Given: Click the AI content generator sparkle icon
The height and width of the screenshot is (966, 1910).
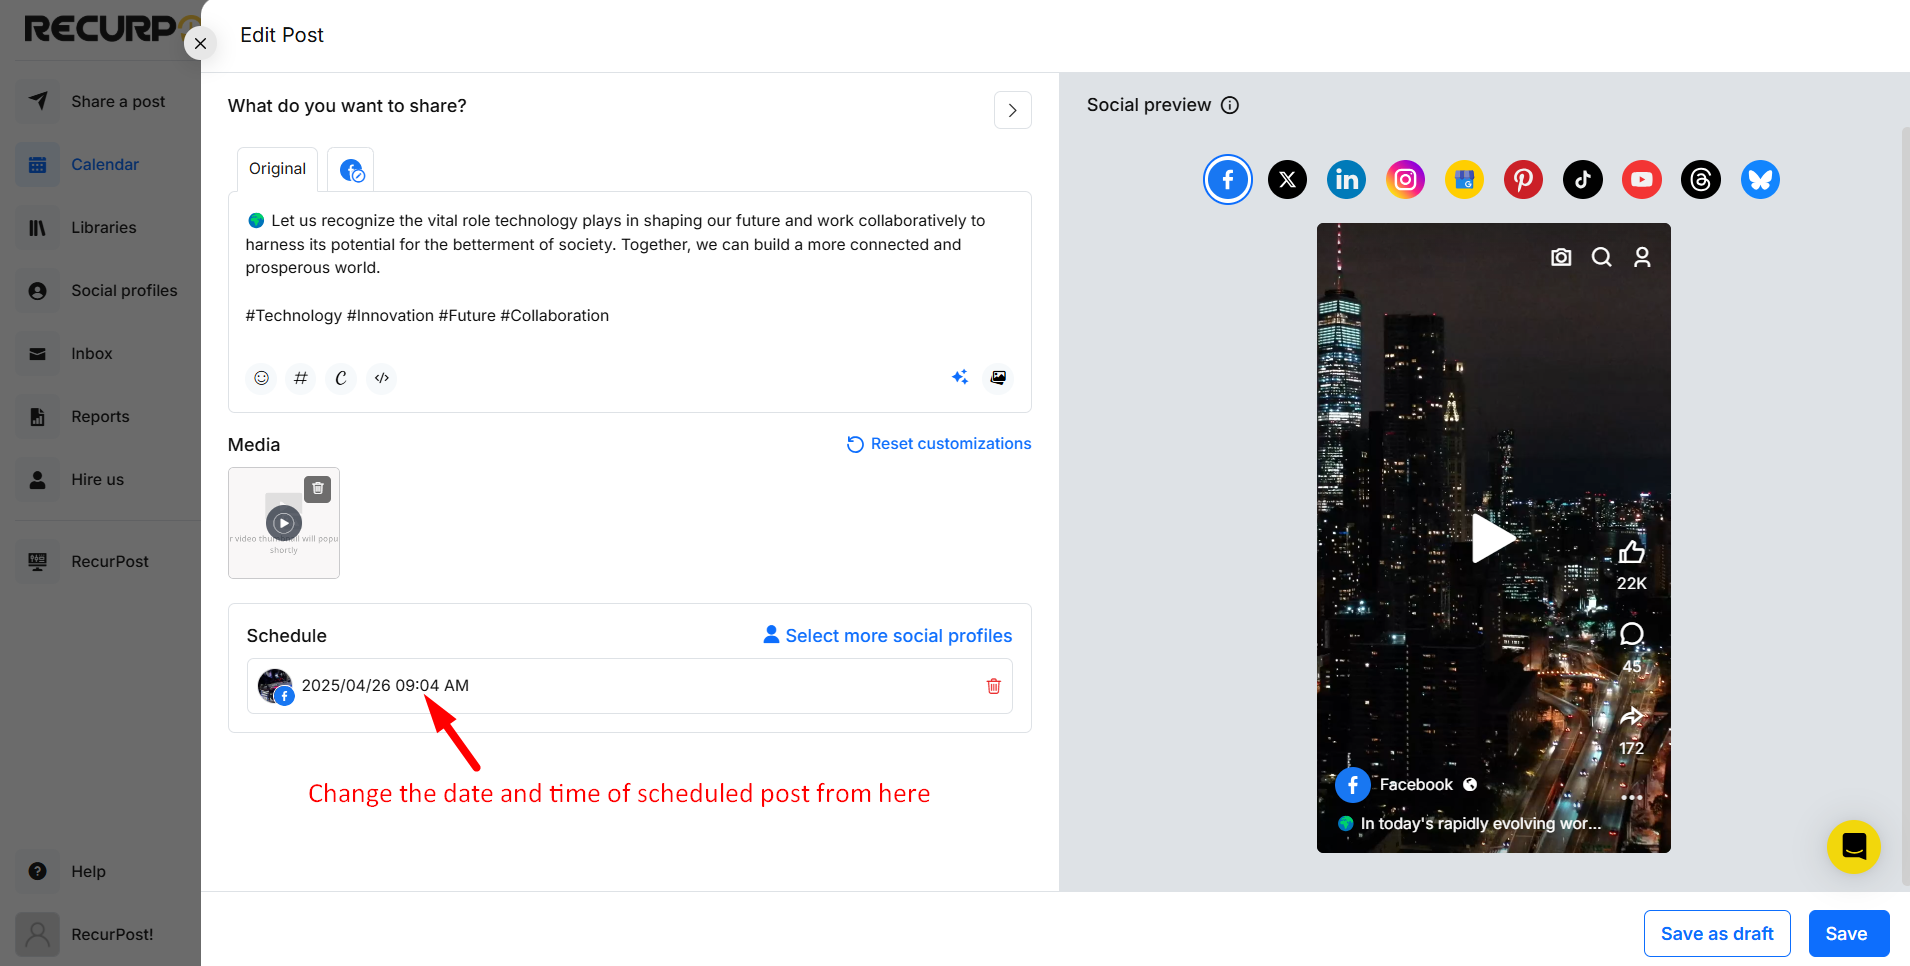Looking at the screenshot, I should tap(960, 377).
